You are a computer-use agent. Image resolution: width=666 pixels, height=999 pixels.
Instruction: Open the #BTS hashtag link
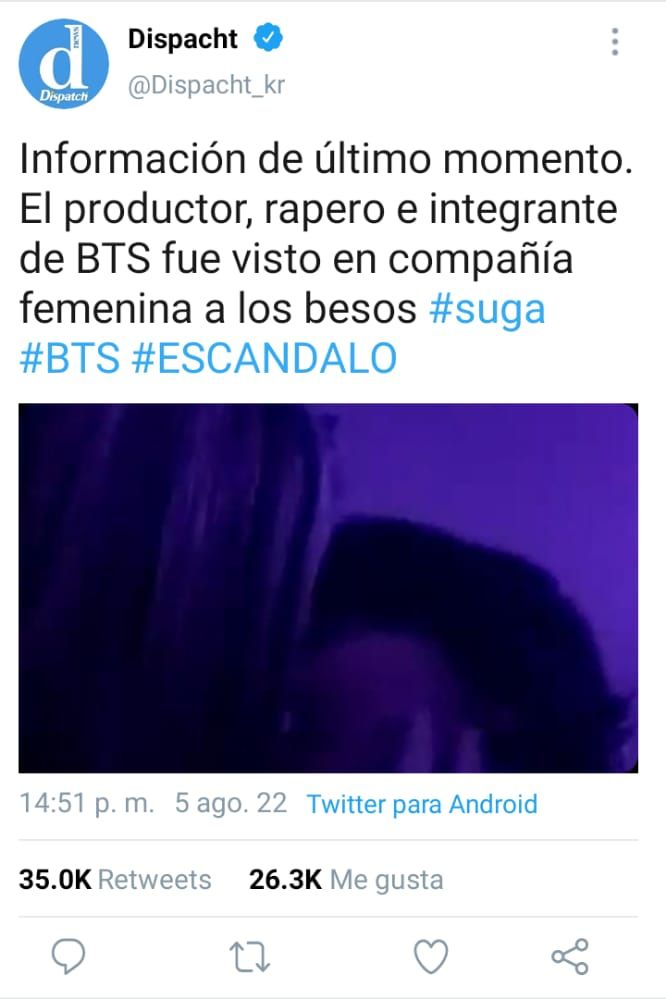(x=69, y=358)
